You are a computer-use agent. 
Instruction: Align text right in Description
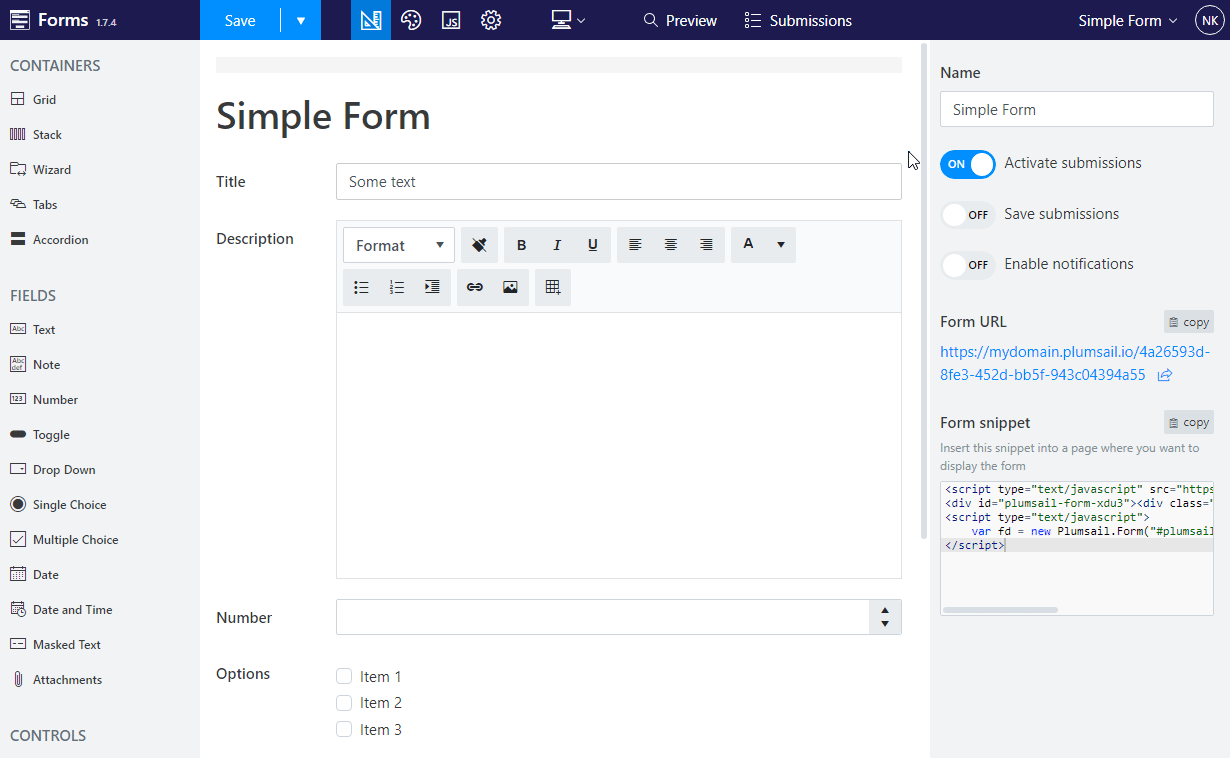pyautogui.click(x=707, y=245)
